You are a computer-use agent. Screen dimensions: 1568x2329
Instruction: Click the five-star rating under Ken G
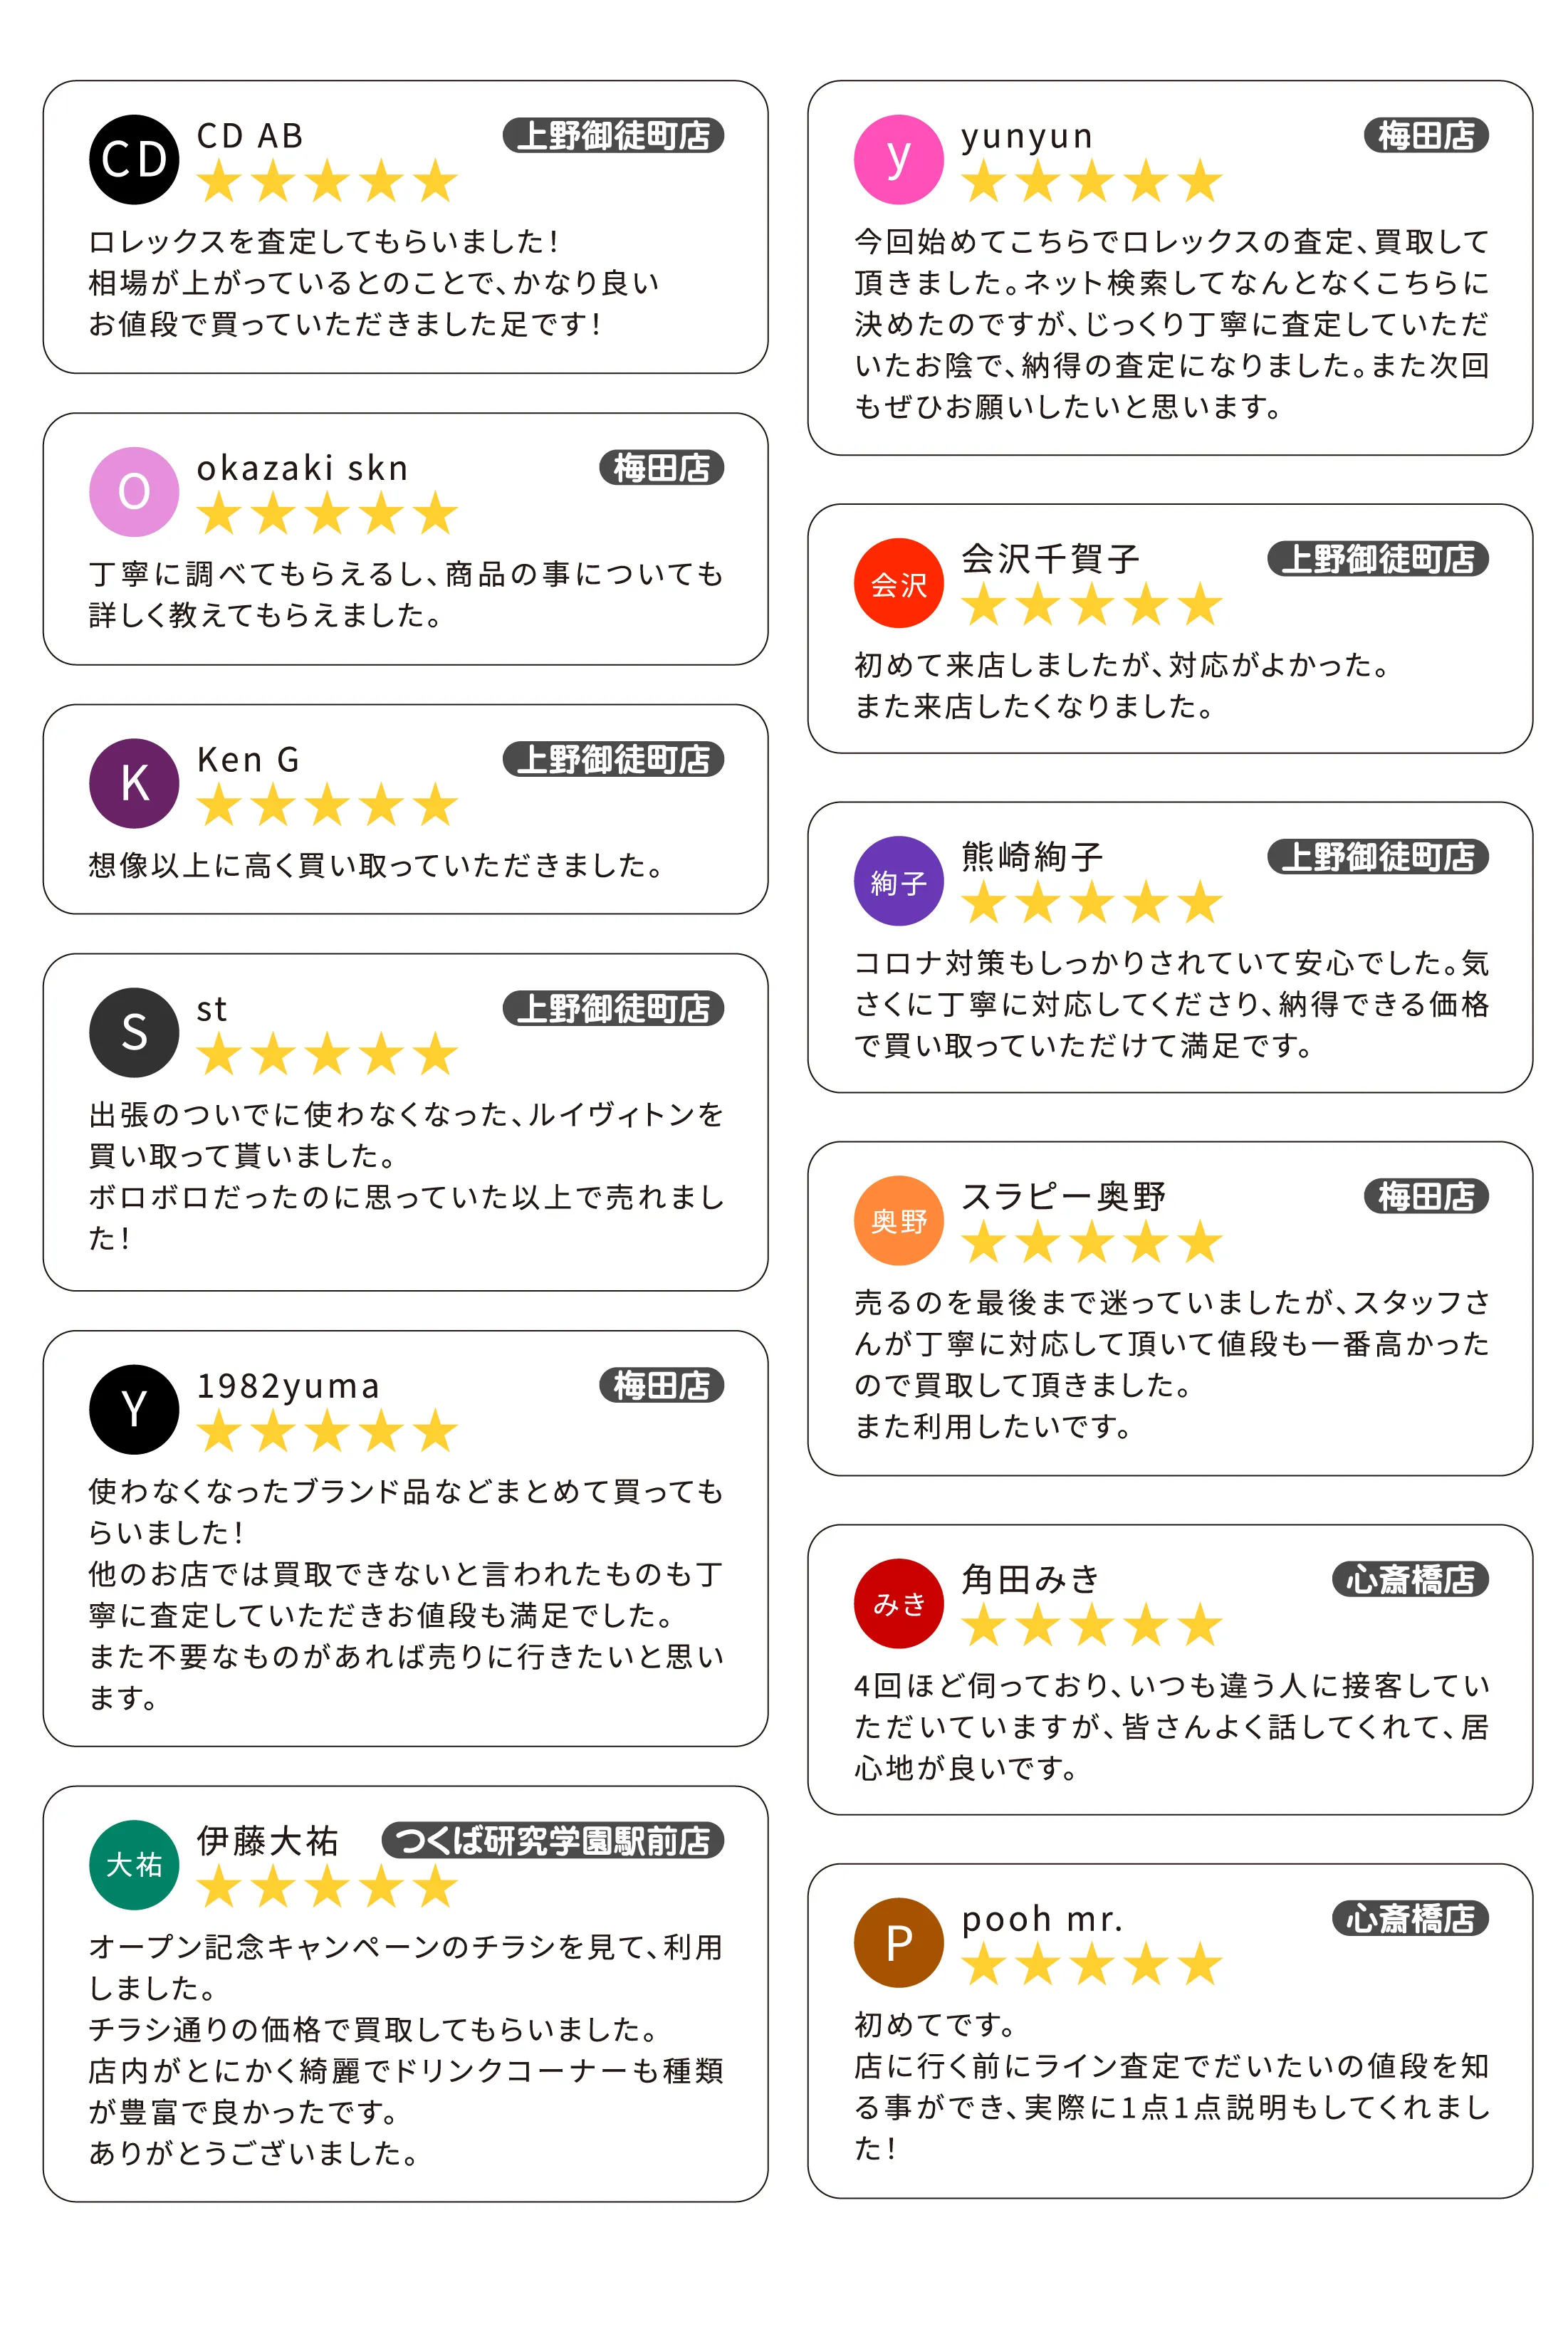[327, 806]
